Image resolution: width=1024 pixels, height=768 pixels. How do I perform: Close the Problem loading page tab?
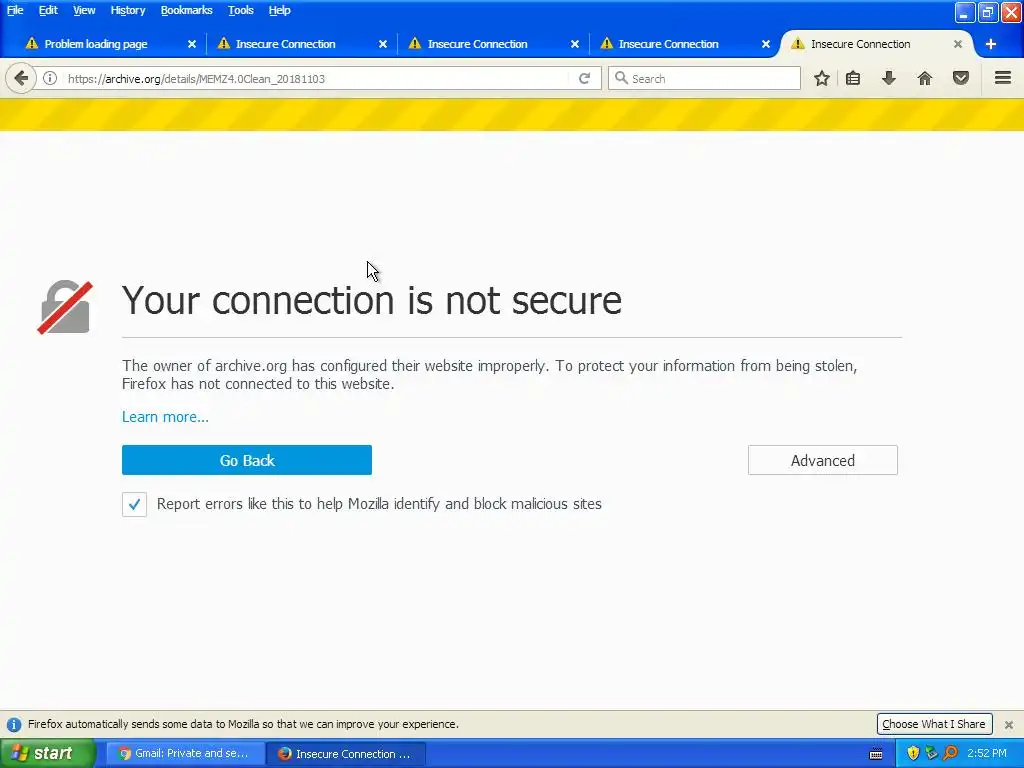point(191,44)
